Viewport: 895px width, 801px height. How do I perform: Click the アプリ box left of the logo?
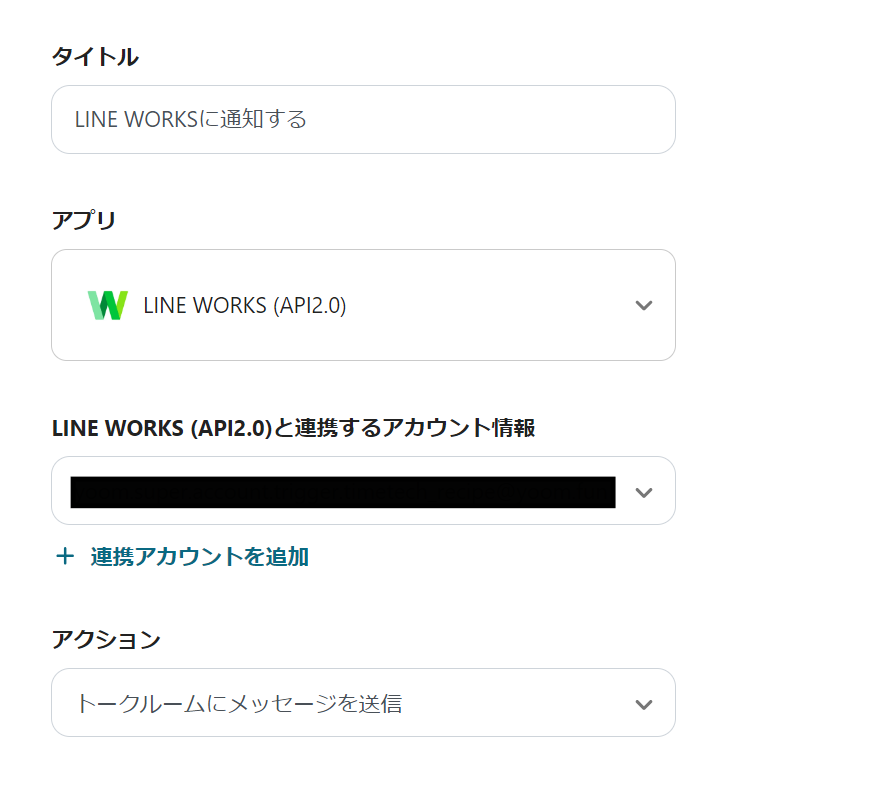click(x=68, y=305)
